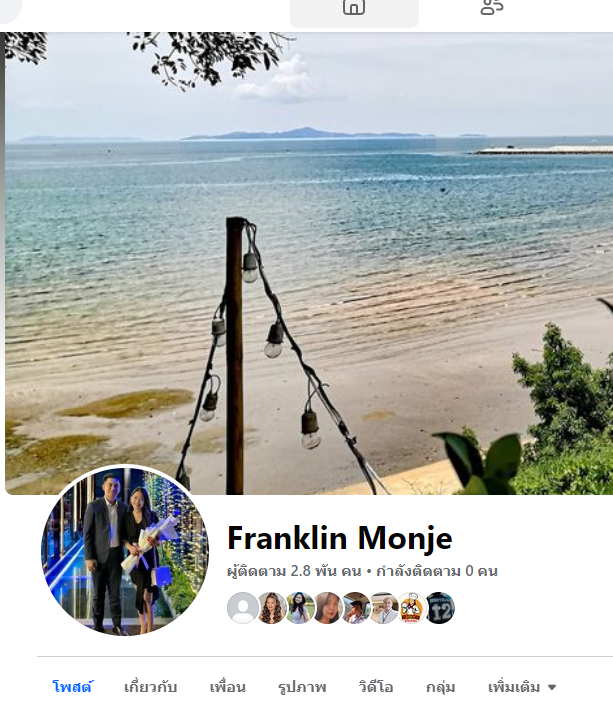The height and width of the screenshot is (703, 613).
Task: Open the follower avatar with curly-haired woman
Action: (x=272, y=608)
